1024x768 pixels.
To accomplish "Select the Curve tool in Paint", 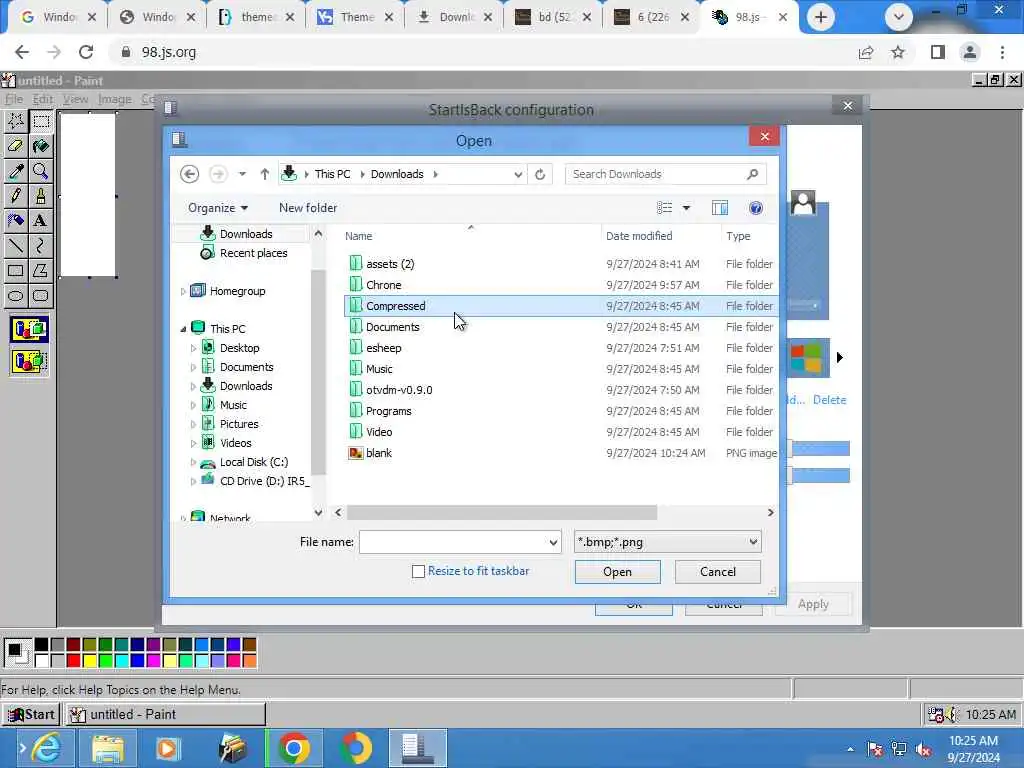I will [x=40, y=246].
